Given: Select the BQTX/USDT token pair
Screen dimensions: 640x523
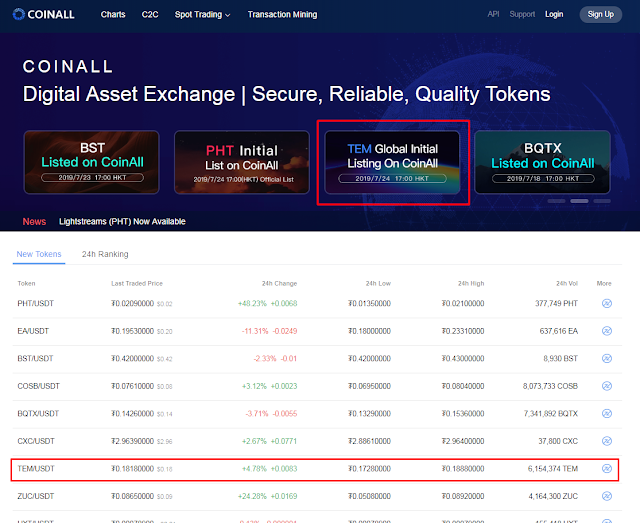Looking at the screenshot, I should [x=38, y=414].
